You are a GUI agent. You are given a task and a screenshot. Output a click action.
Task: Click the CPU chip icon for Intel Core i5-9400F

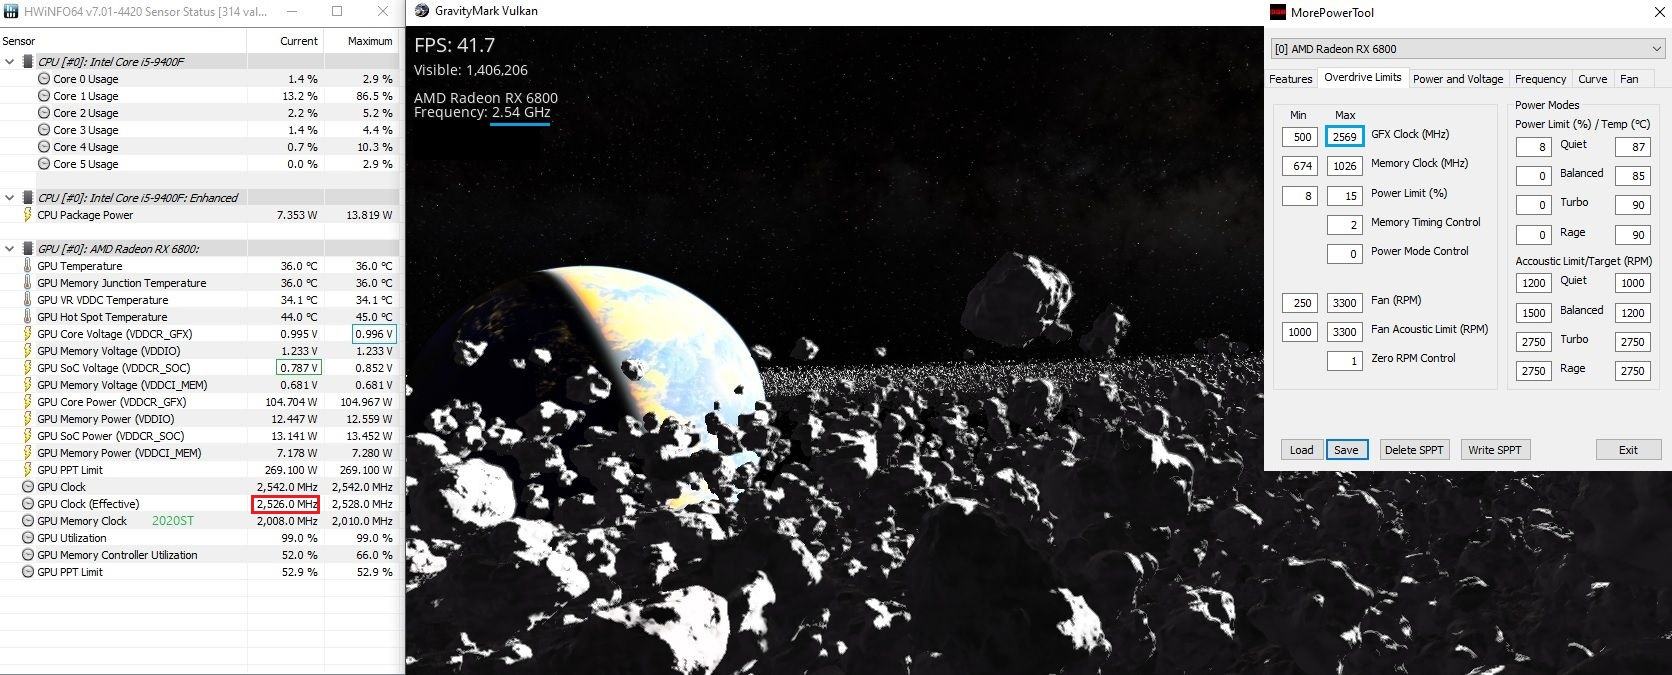click(x=28, y=62)
